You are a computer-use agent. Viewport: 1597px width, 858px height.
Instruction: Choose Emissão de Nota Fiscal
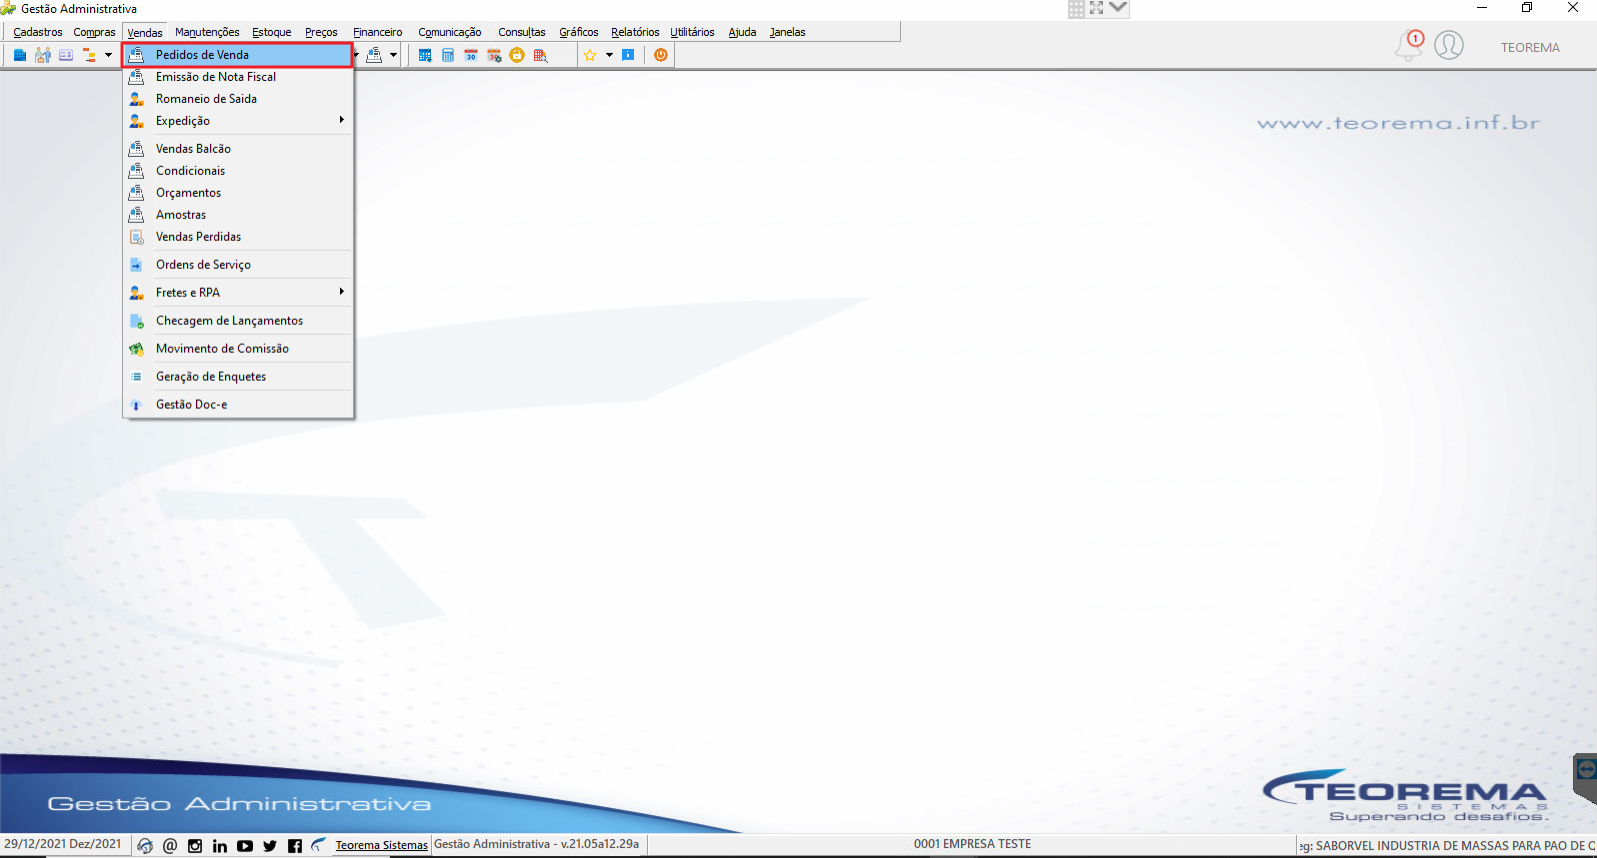click(238, 77)
